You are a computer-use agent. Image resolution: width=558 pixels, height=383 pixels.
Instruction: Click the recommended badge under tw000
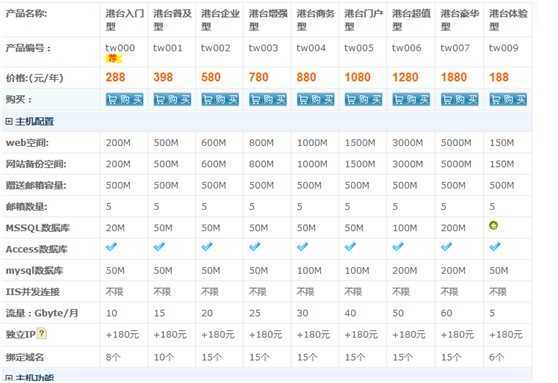click(x=112, y=58)
